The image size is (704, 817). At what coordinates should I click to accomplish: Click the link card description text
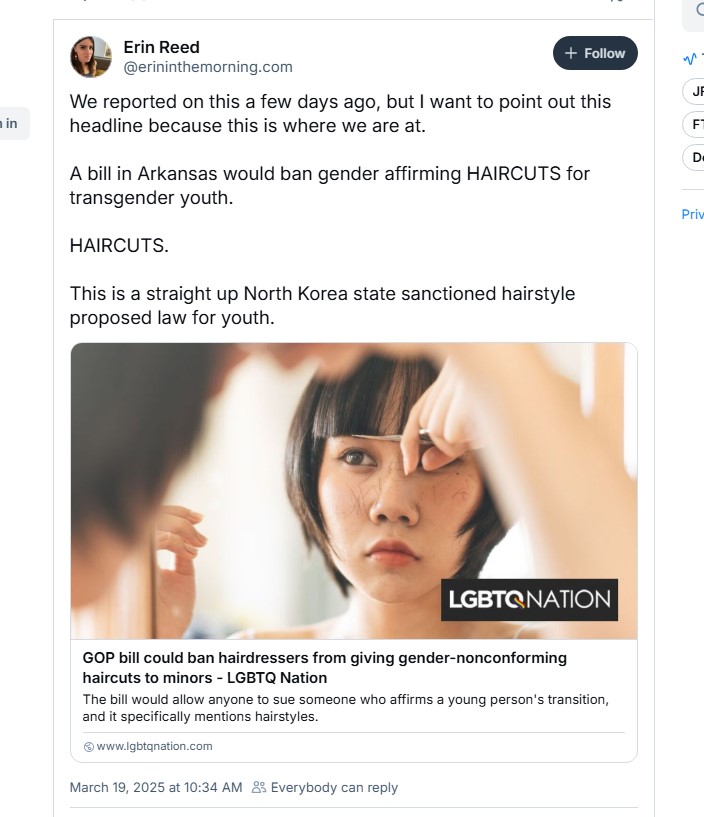[345, 708]
